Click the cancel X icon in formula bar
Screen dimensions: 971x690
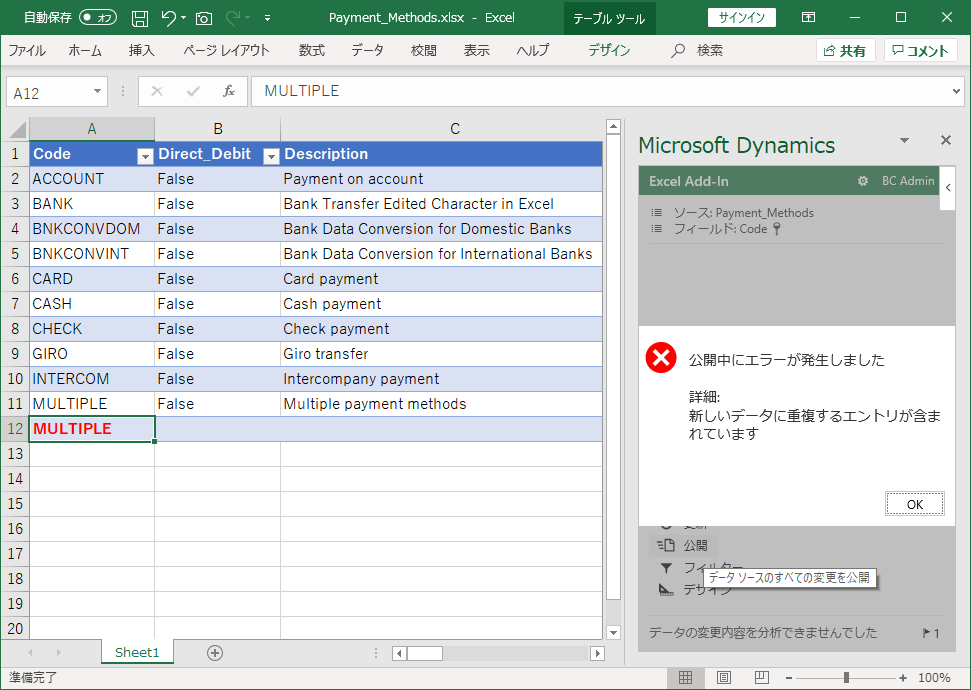[157, 92]
